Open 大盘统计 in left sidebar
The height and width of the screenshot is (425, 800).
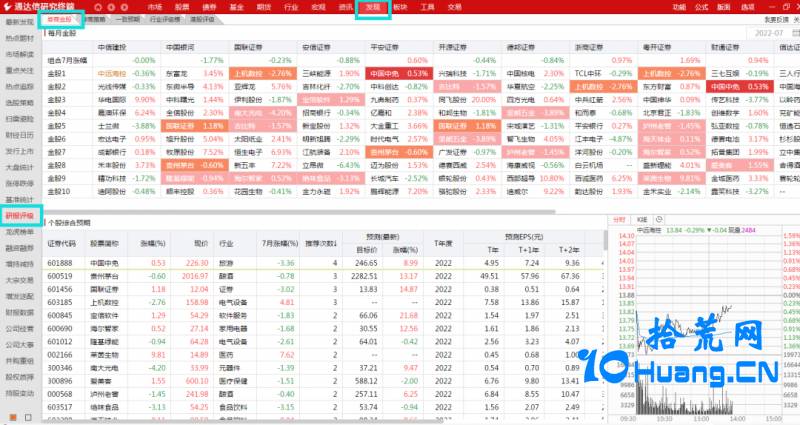point(19,167)
